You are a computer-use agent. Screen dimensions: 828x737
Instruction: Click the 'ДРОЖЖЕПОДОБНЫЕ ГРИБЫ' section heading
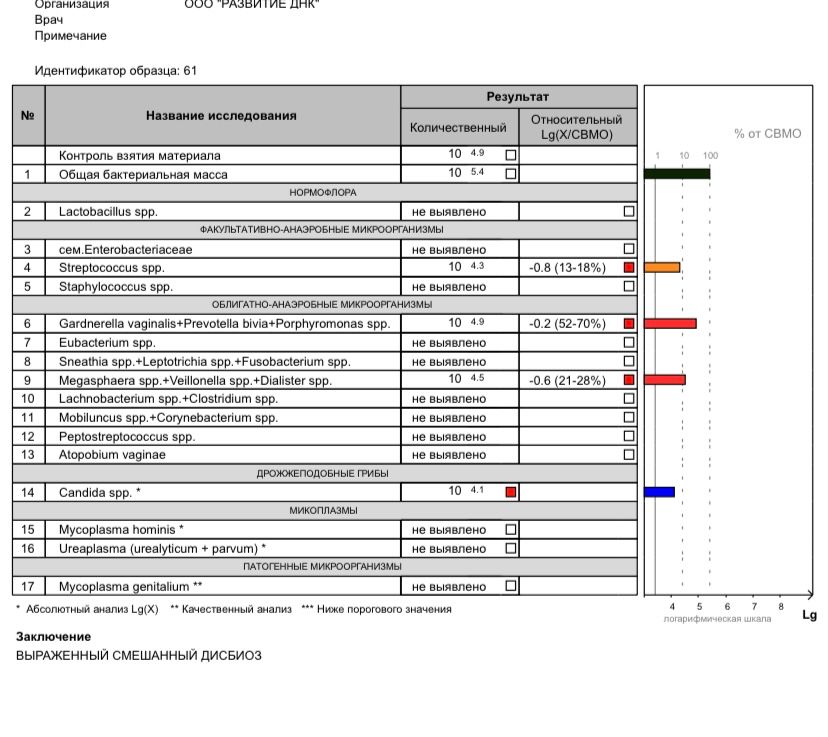(323, 474)
